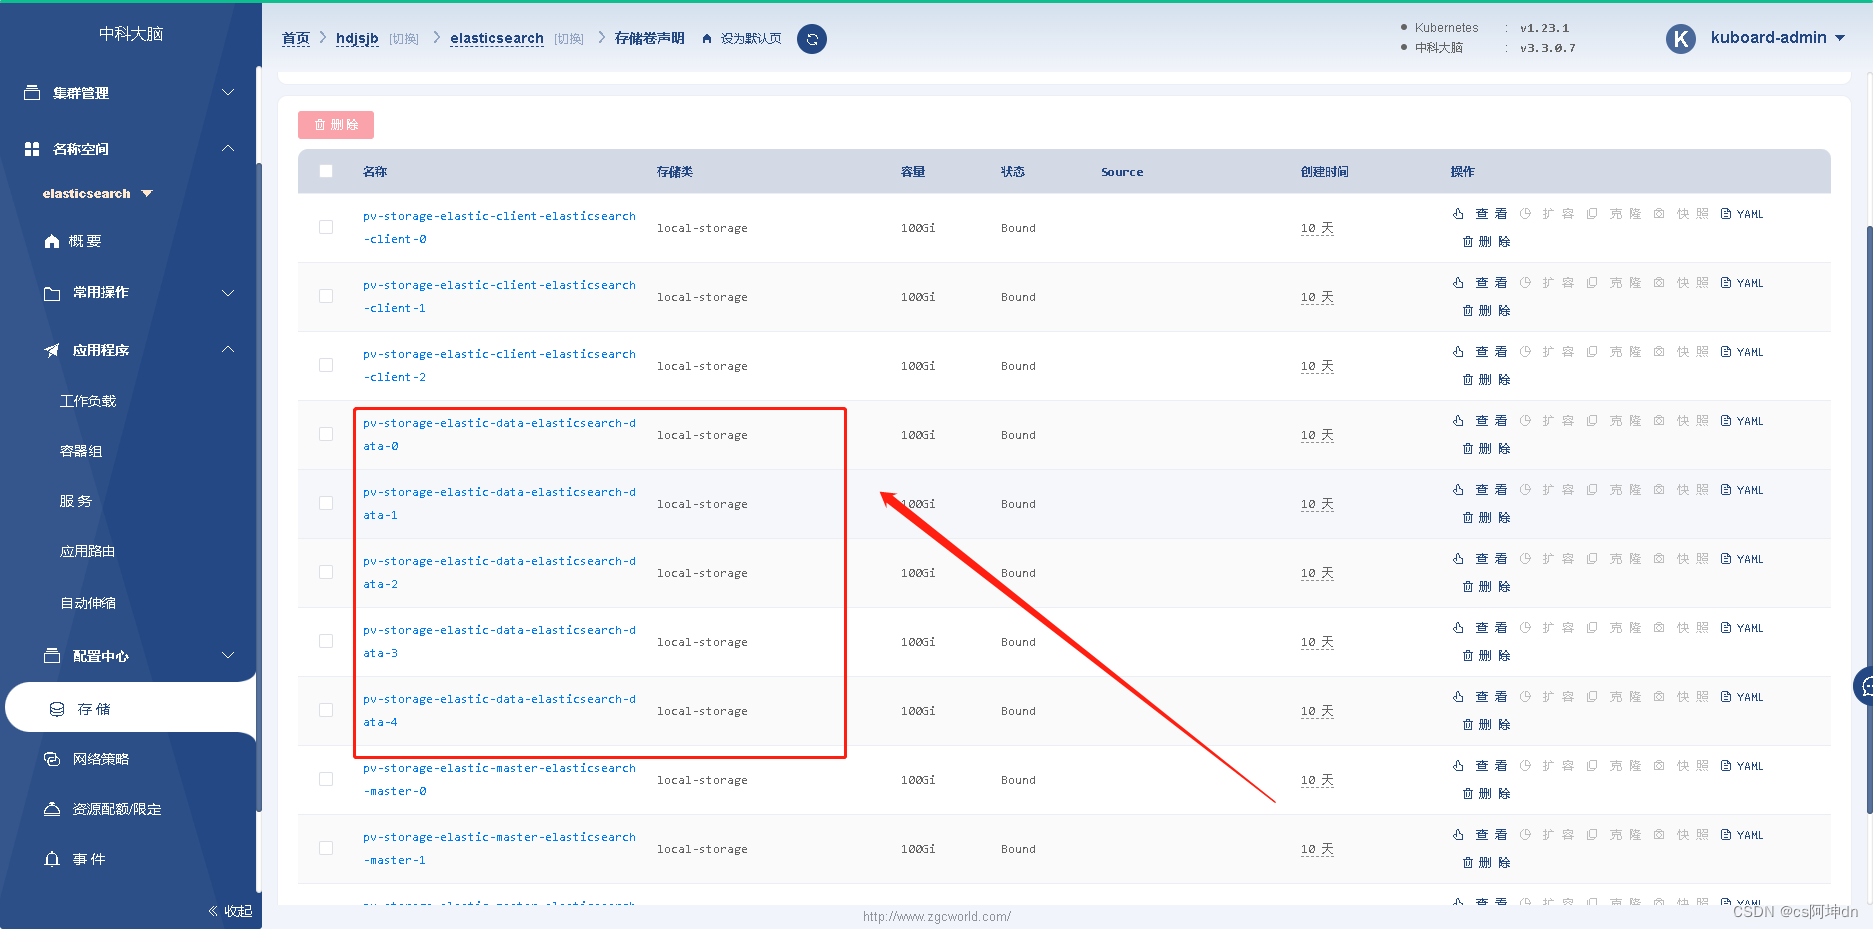Viewport: 1873px width, 929px height.
Task: Click the YAML file icon in master-0 row
Action: pyautogui.click(x=1726, y=766)
